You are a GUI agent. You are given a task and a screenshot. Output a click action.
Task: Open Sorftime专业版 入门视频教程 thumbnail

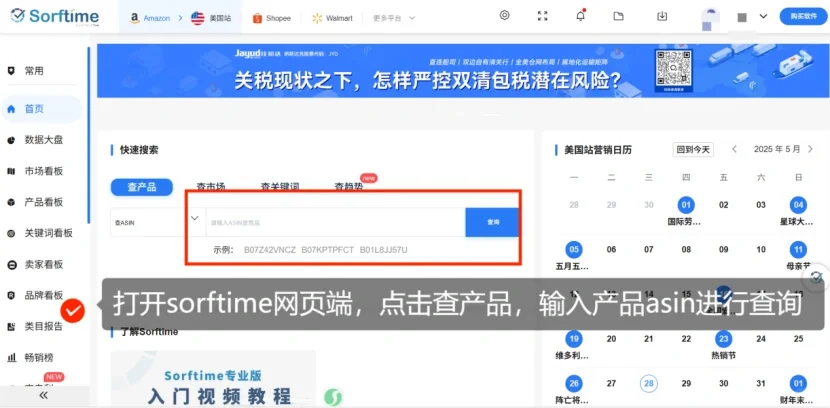click(x=213, y=378)
